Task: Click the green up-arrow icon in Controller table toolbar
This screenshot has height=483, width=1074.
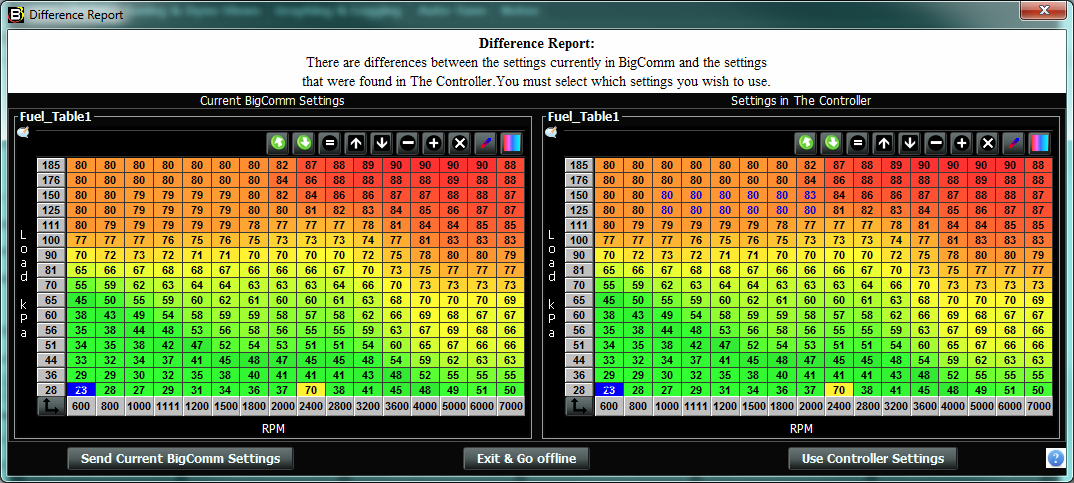Action: [806, 143]
